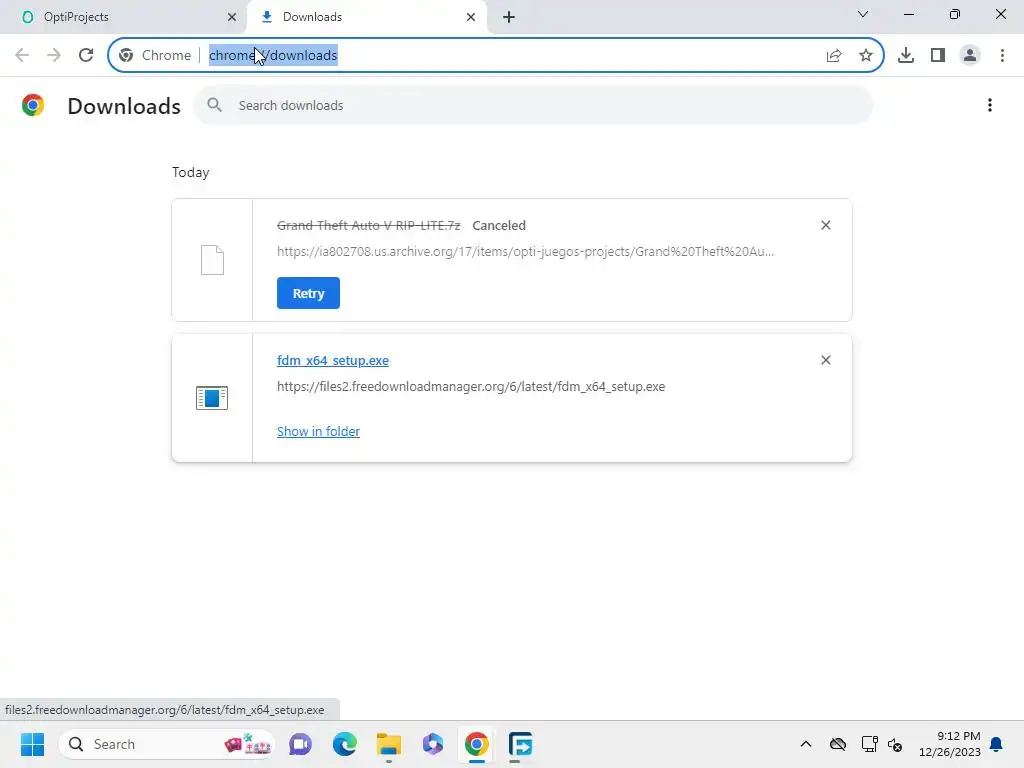This screenshot has height=768, width=1024.
Task: Open Free Download Manager taskbar icon
Action: [520, 744]
